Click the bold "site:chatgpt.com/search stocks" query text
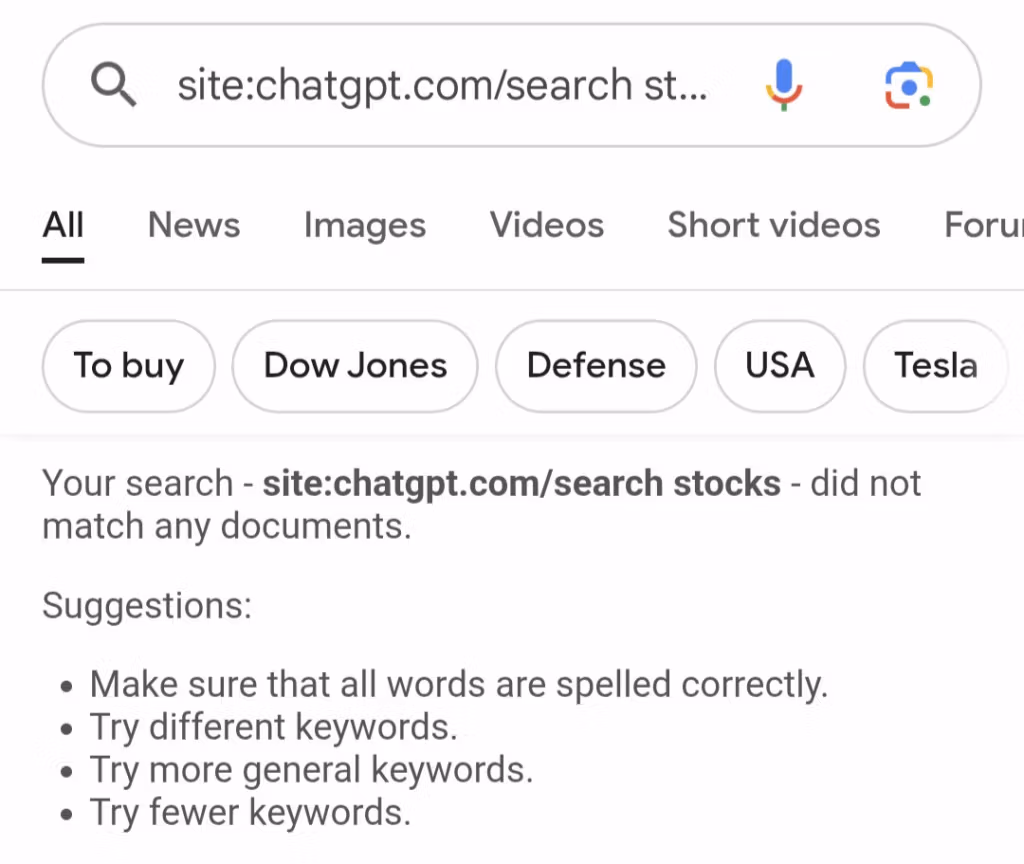1024x864 pixels. (x=521, y=484)
